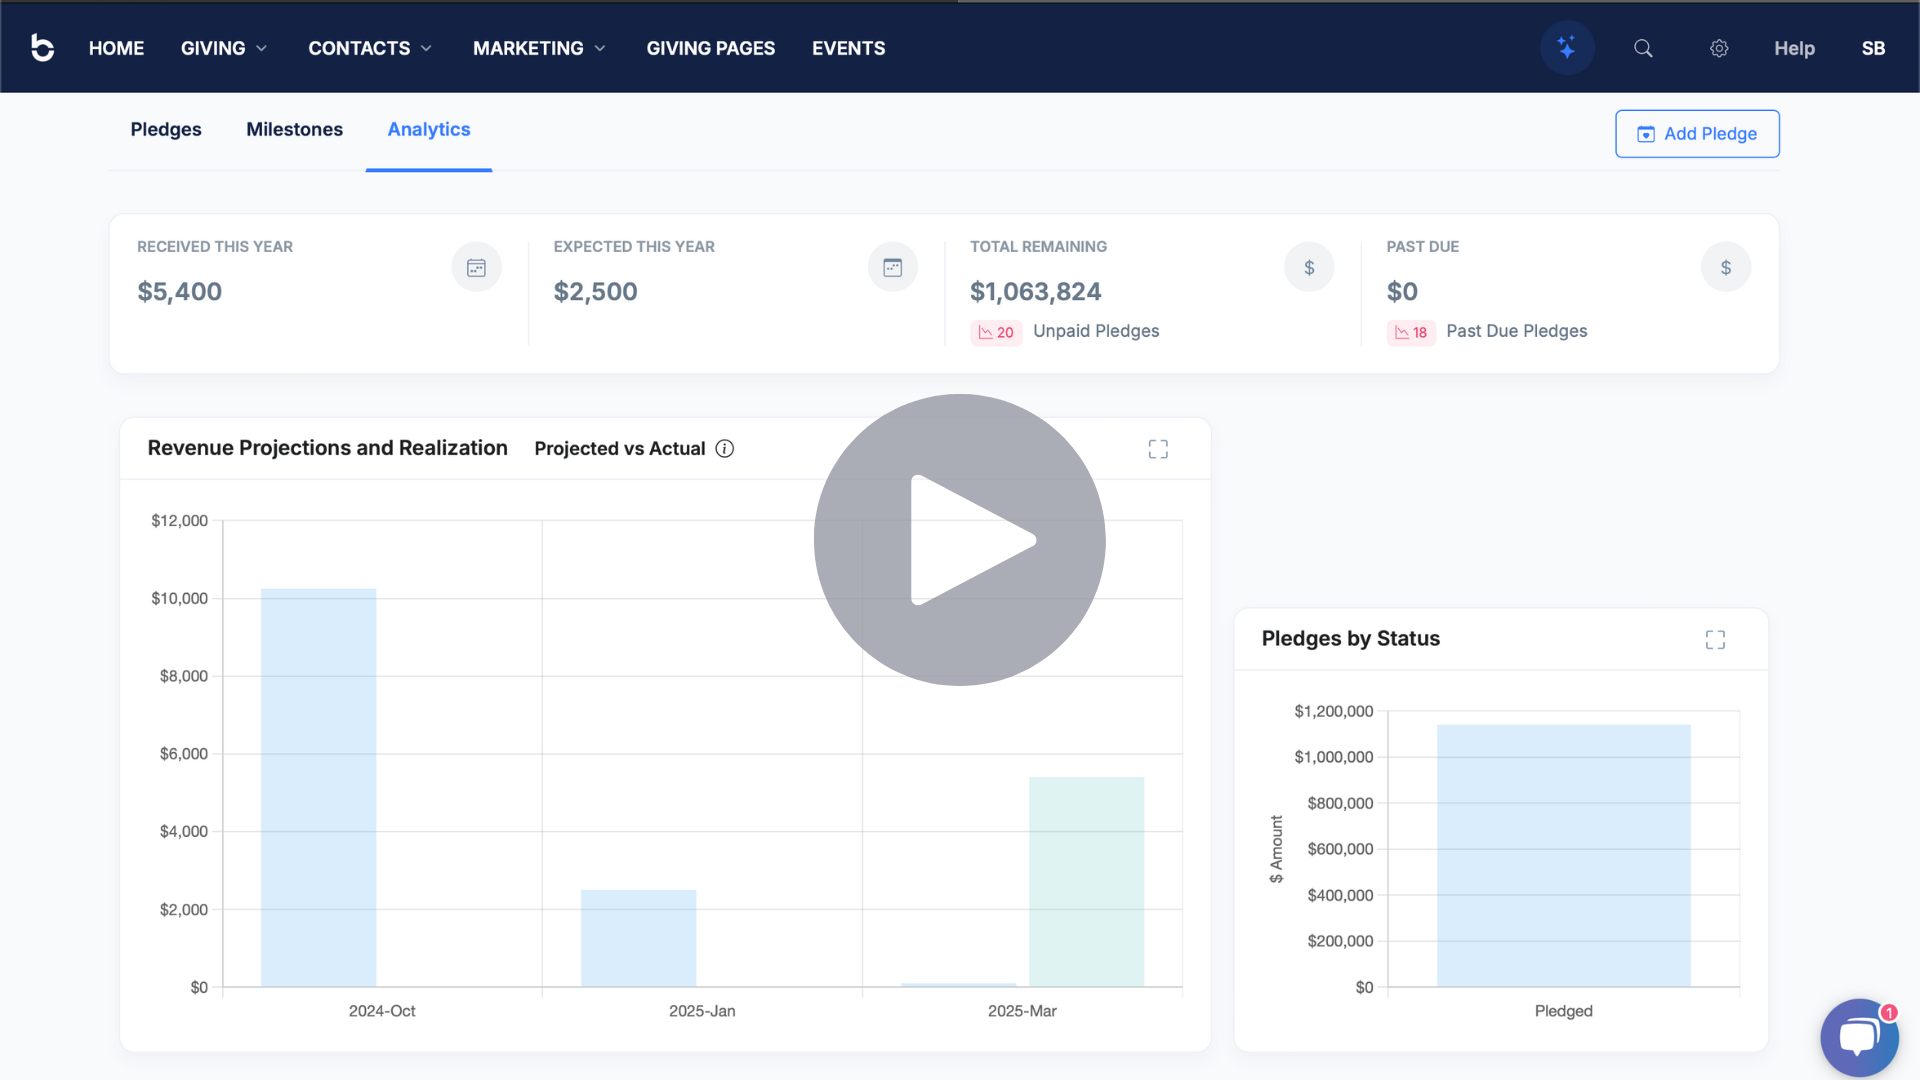The height and width of the screenshot is (1080, 1920).
Task: Open the SB user profile menu
Action: click(1873, 48)
